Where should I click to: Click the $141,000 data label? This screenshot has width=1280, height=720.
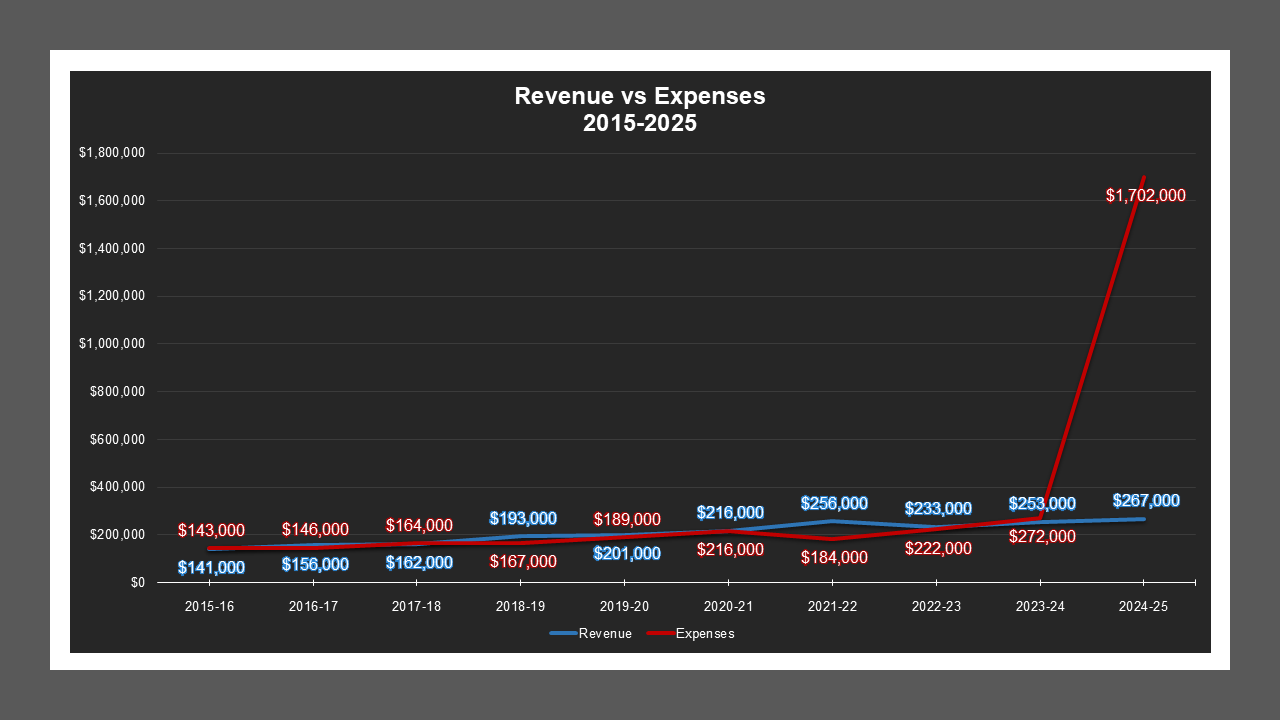(210, 567)
